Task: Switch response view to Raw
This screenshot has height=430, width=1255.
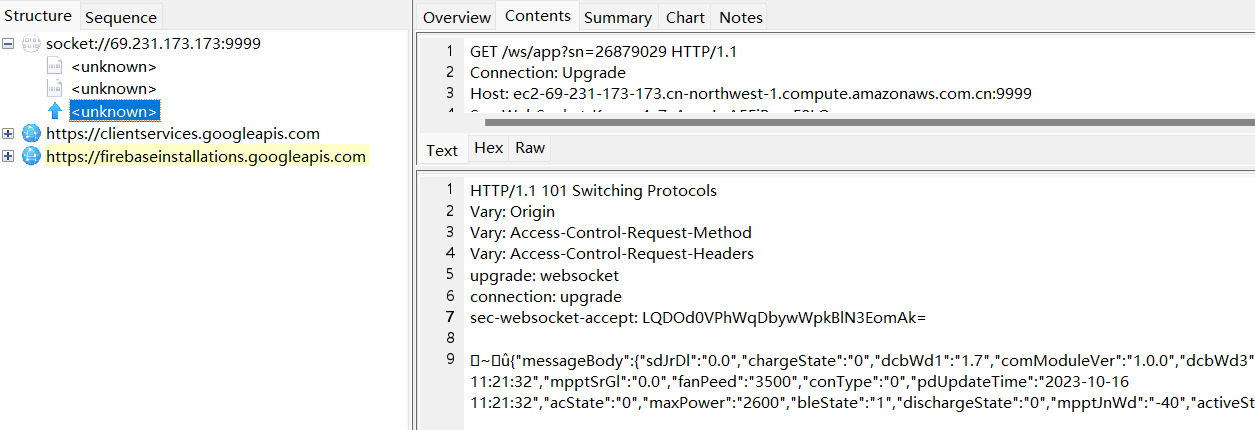Action: point(530,148)
